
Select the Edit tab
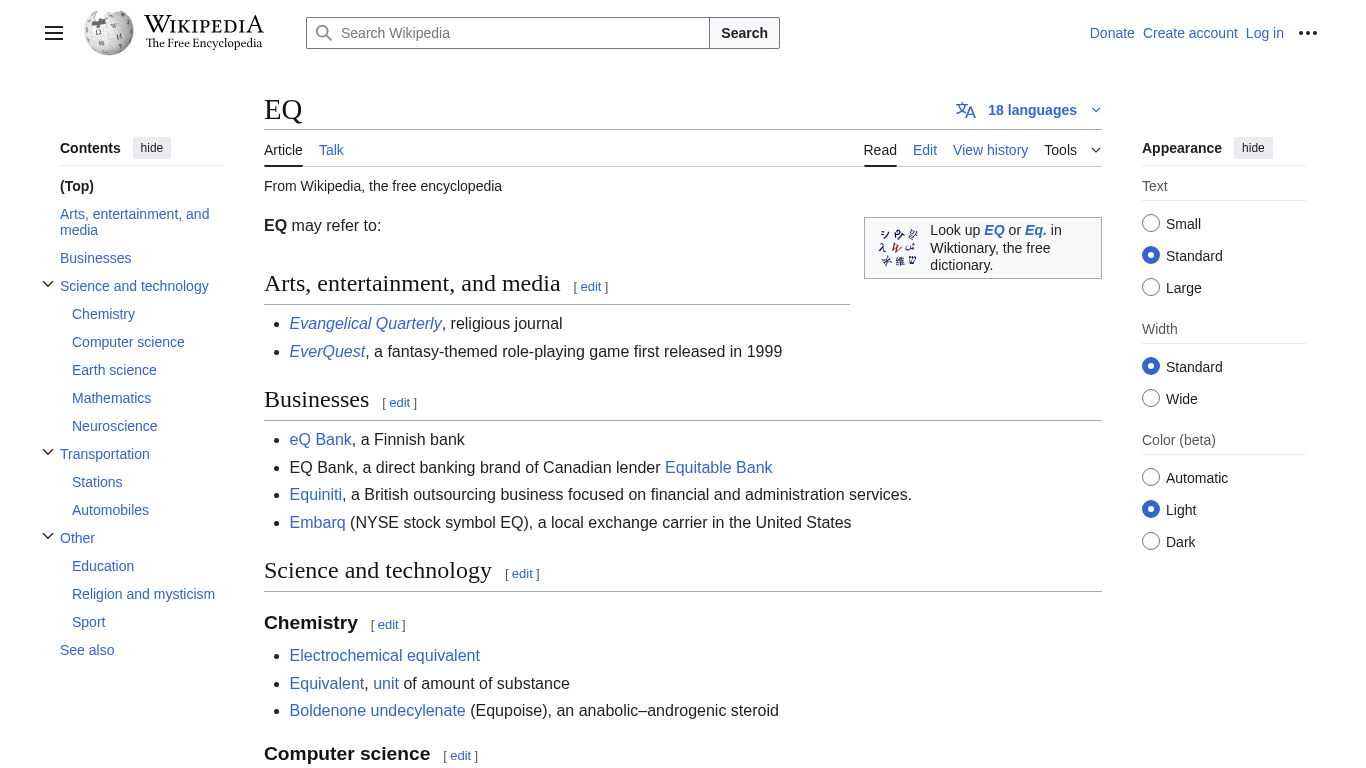coord(925,150)
